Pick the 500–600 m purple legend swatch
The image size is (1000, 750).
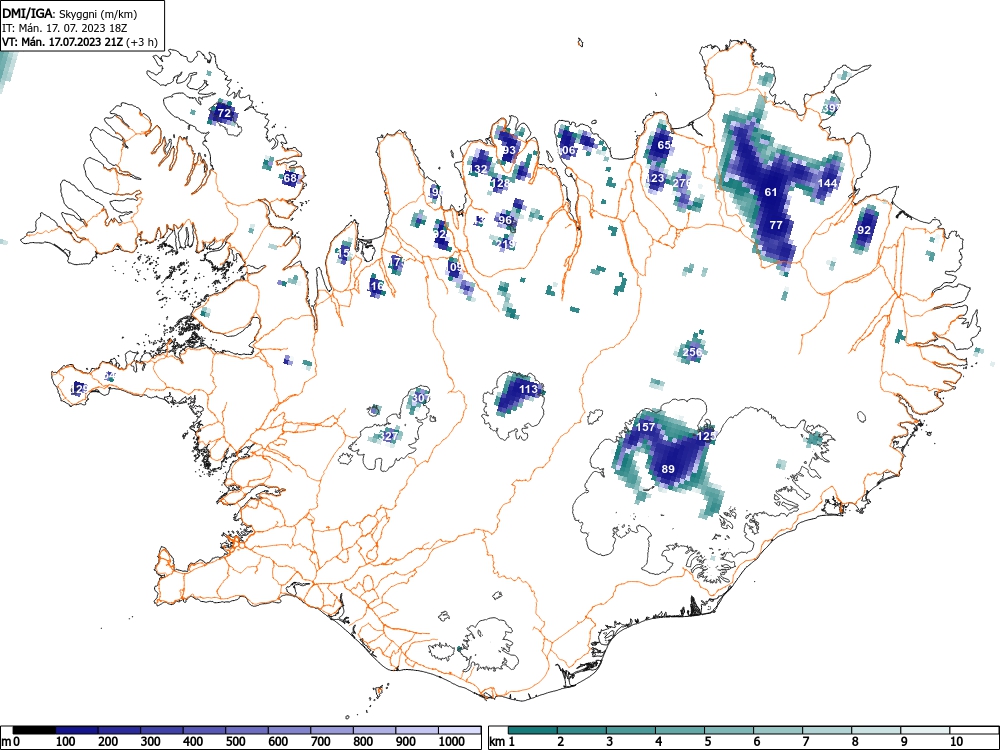tap(247, 730)
